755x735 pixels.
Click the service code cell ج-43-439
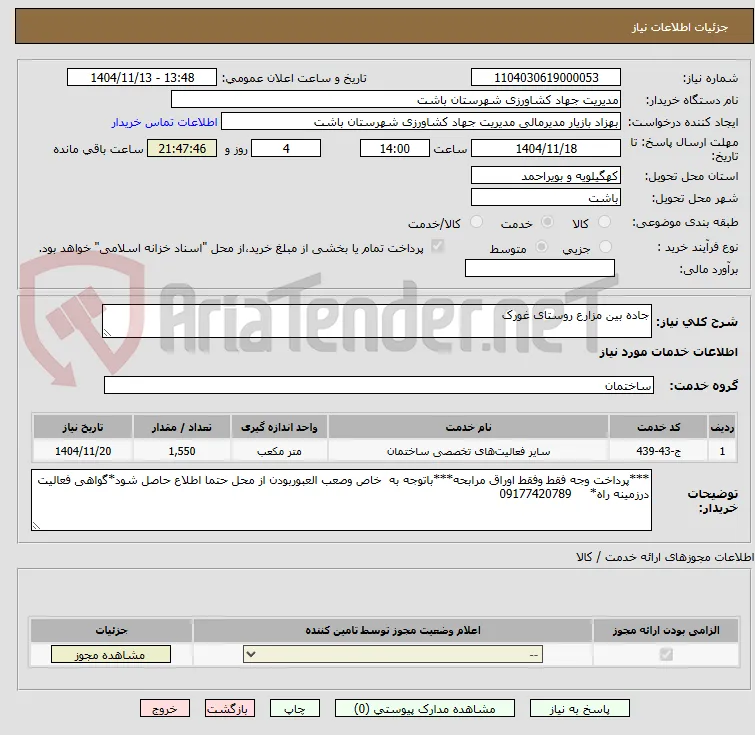[658, 451]
